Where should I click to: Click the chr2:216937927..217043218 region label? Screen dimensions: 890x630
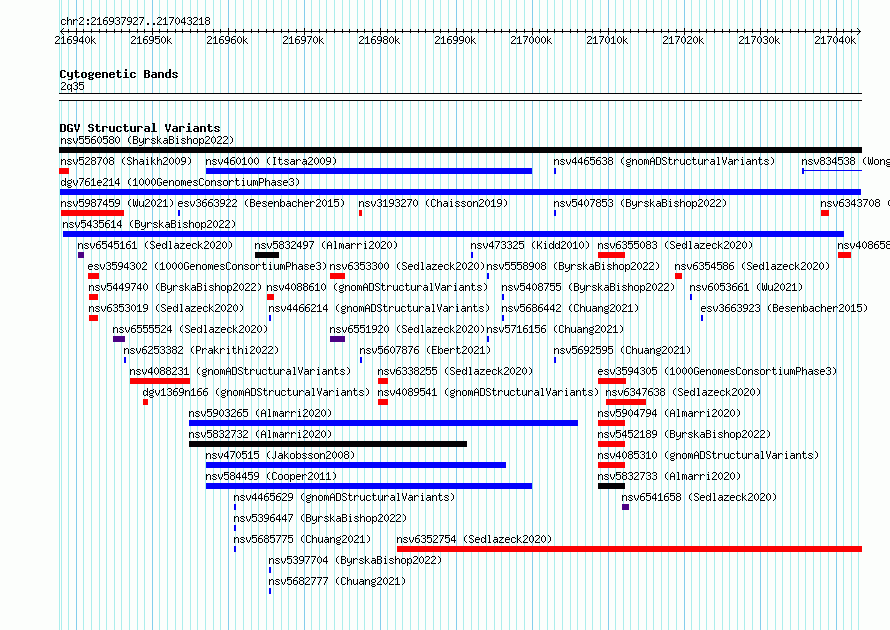click(135, 21)
